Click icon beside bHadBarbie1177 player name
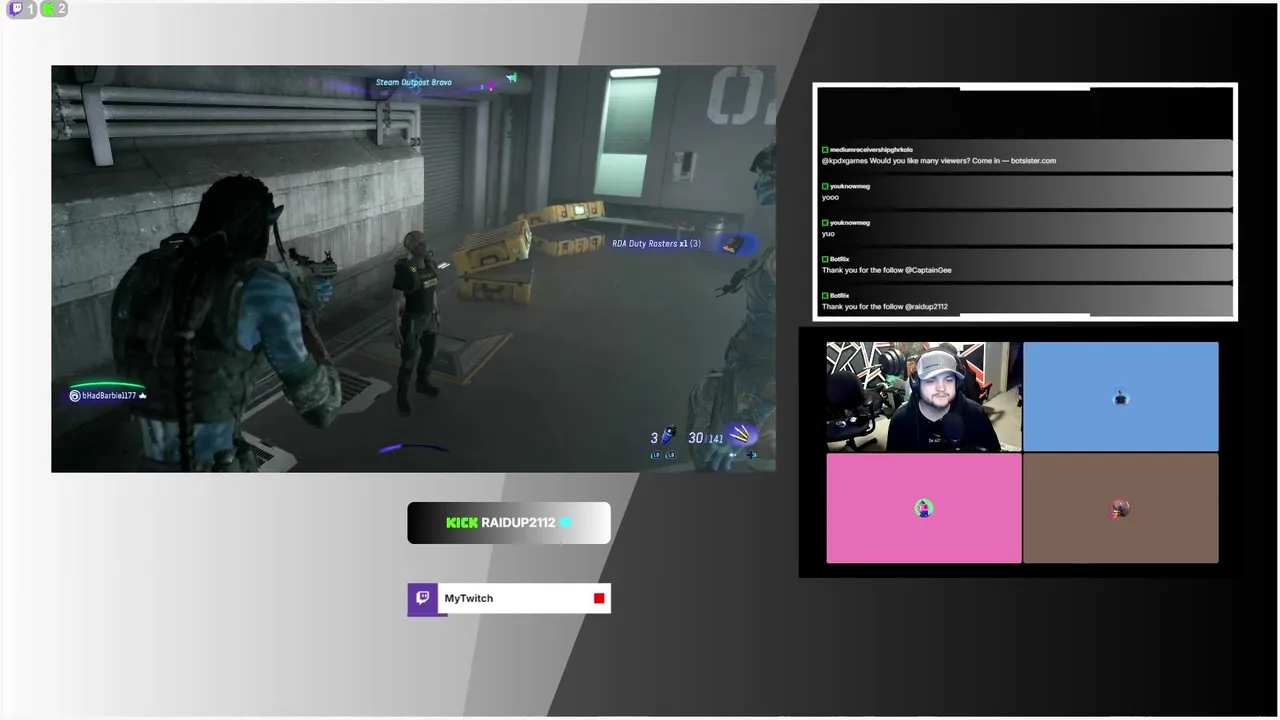The width and height of the screenshot is (1280, 720). 74,396
